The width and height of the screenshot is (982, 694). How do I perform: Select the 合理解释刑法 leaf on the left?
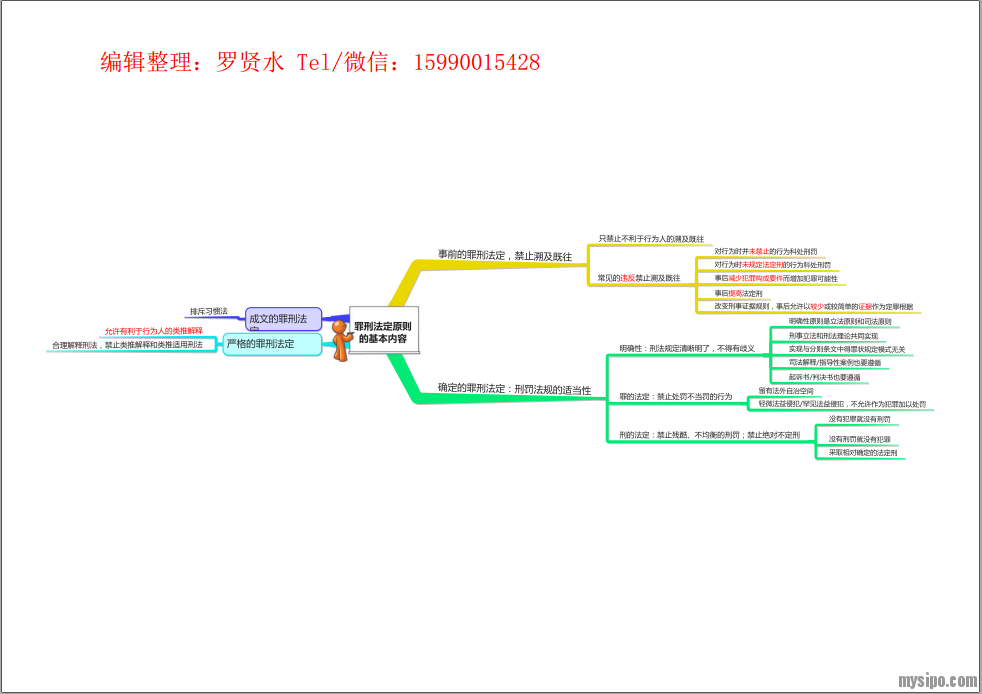tap(126, 345)
